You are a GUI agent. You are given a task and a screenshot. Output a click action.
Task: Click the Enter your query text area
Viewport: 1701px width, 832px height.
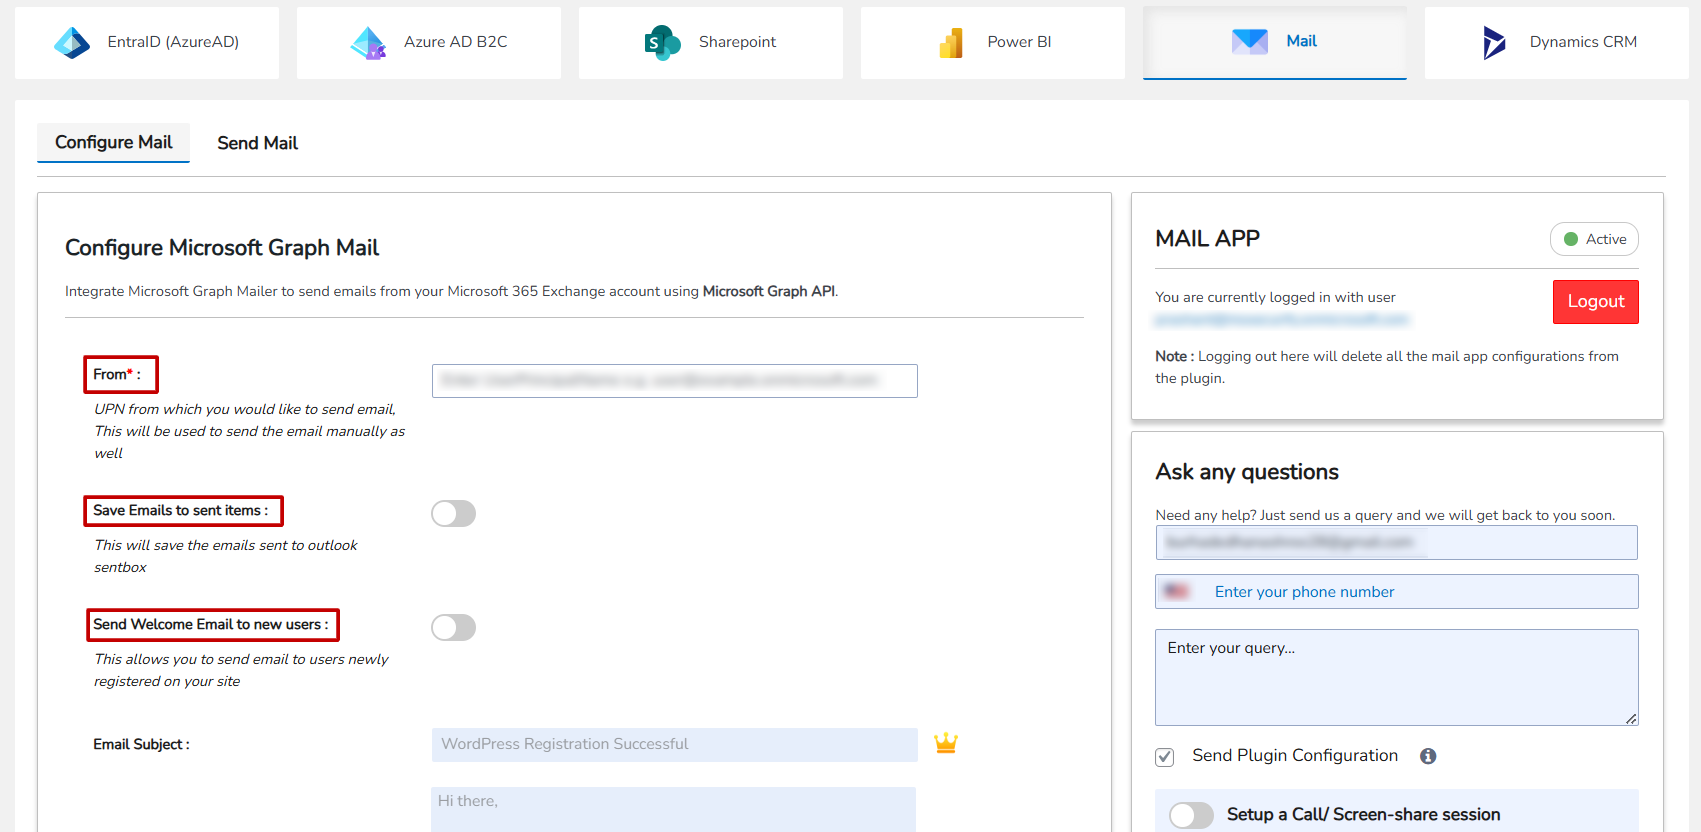[1396, 677]
